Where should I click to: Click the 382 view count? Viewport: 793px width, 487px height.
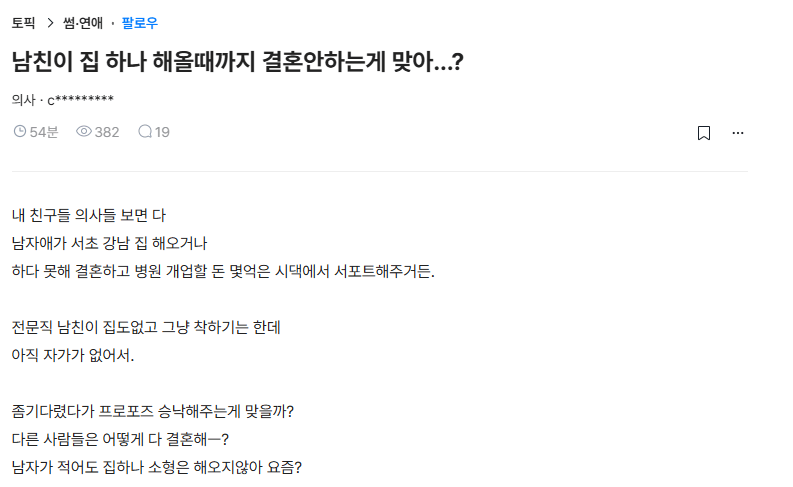[x=106, y=131]
